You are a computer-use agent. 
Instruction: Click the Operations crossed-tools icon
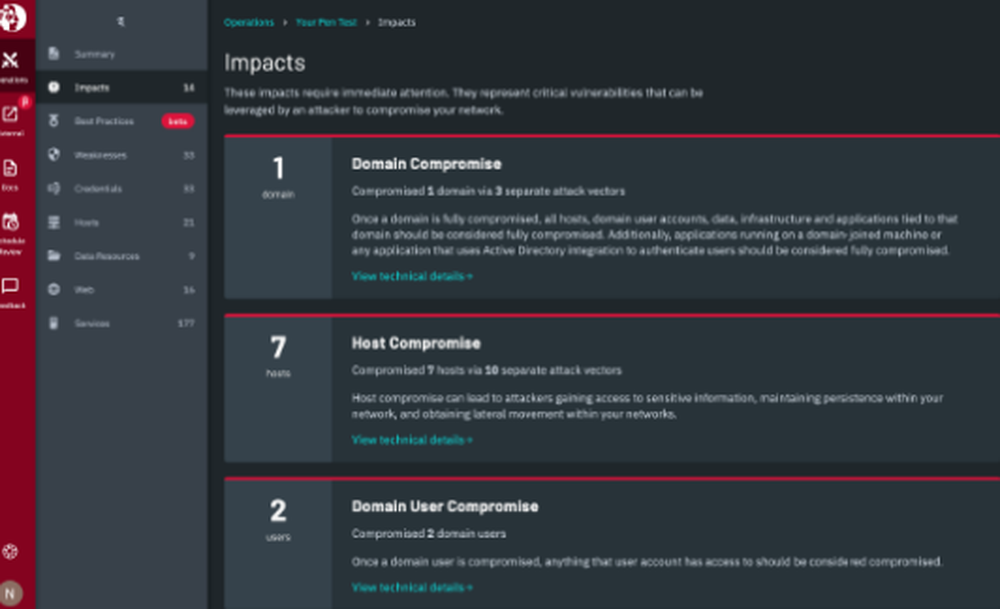(12, 61)
